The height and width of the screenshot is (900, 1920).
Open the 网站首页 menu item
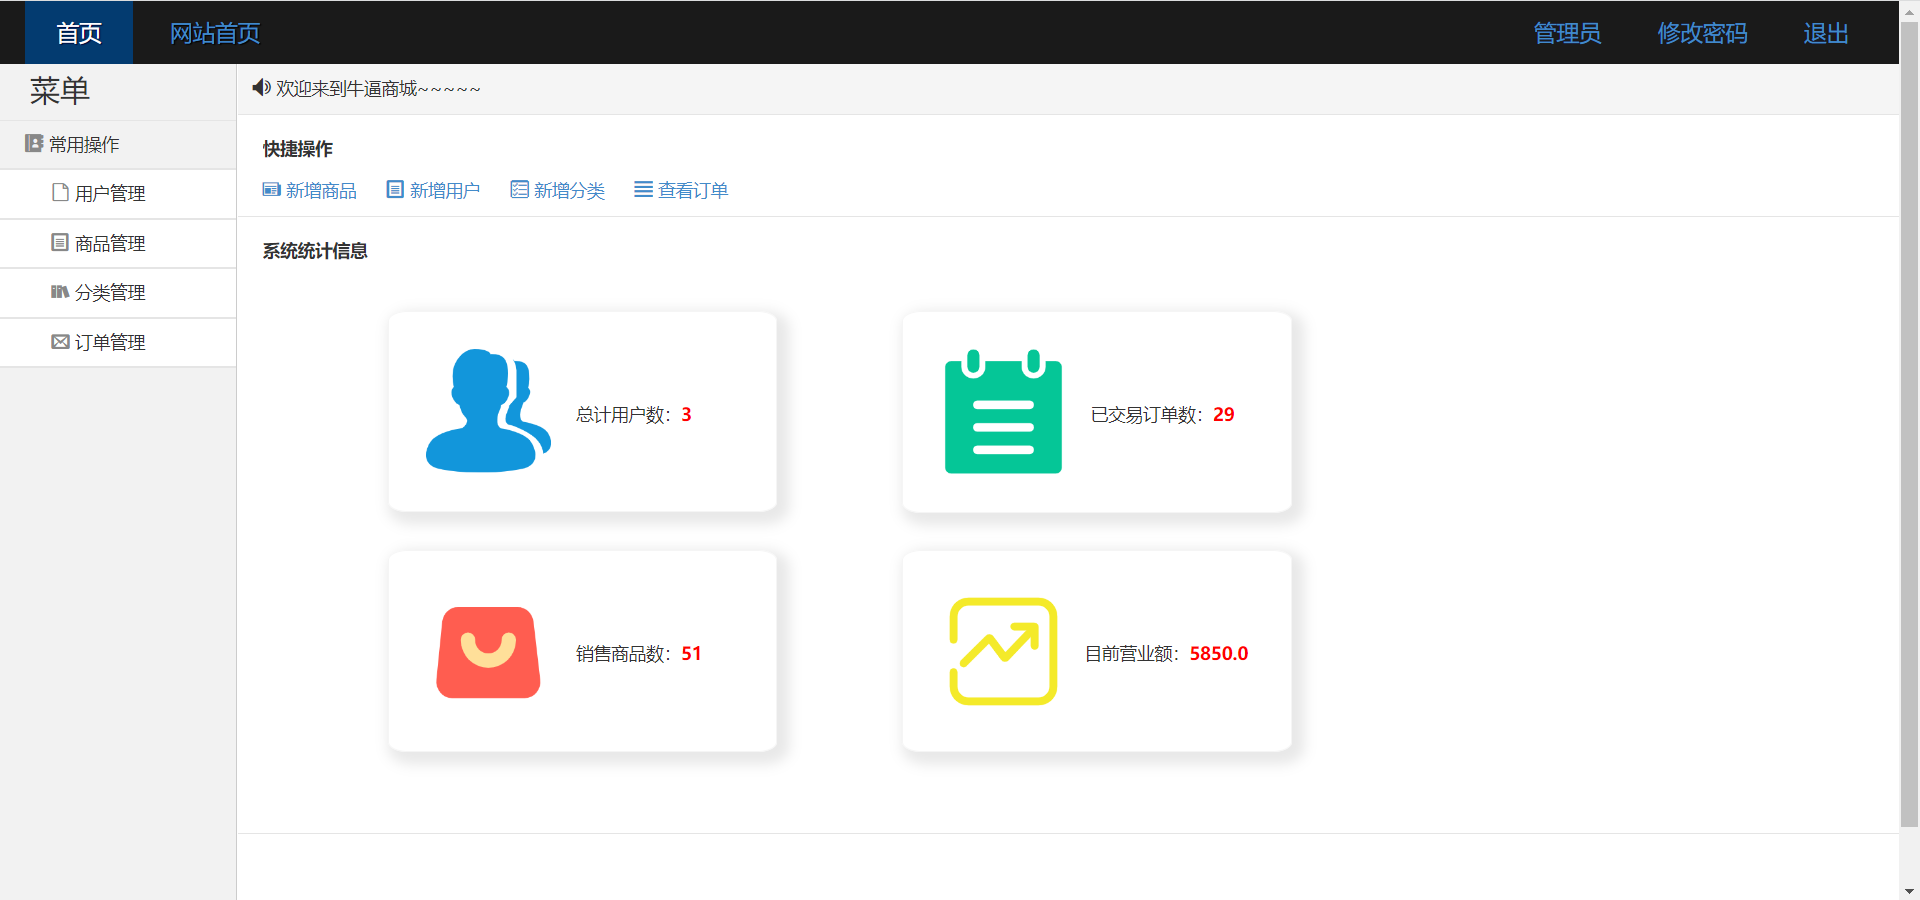(x=215, y=32)
